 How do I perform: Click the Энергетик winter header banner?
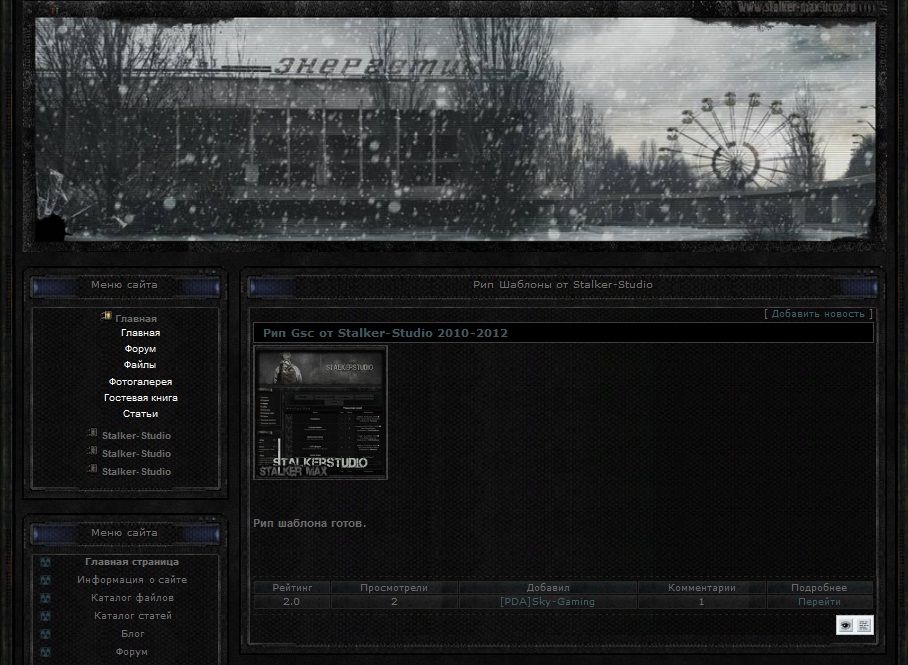[455, 130]
